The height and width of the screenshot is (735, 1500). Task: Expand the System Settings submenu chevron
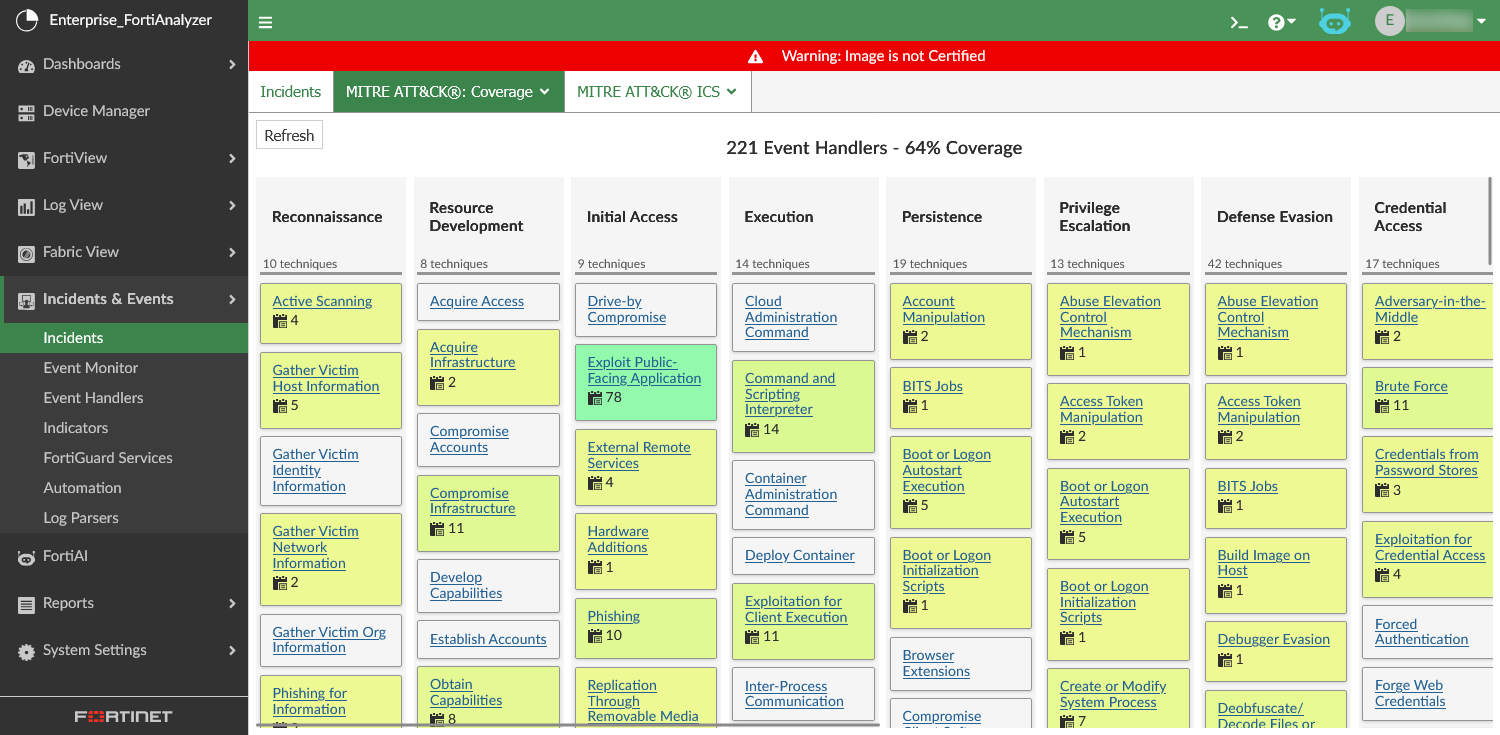click(x=232, y=651)
